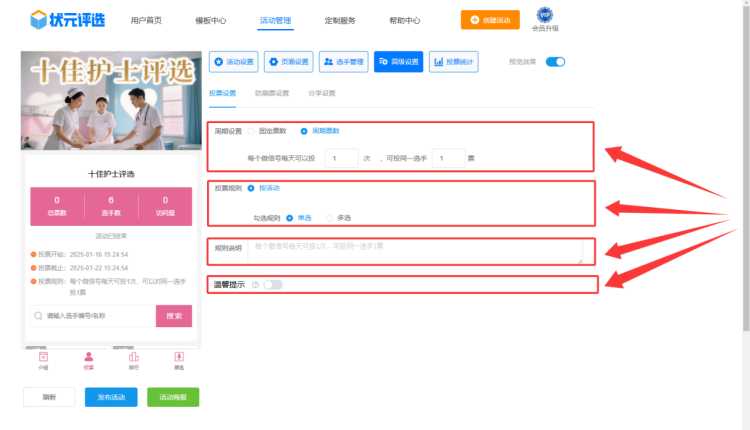
Task: Open the 介绍 tab icon in preview
Action: coord(43,359)
